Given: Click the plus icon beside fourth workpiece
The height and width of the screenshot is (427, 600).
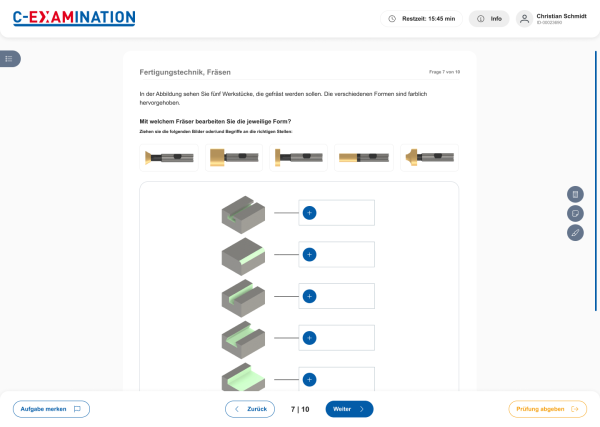Looking at the screenshot, I should pos(309,338).
